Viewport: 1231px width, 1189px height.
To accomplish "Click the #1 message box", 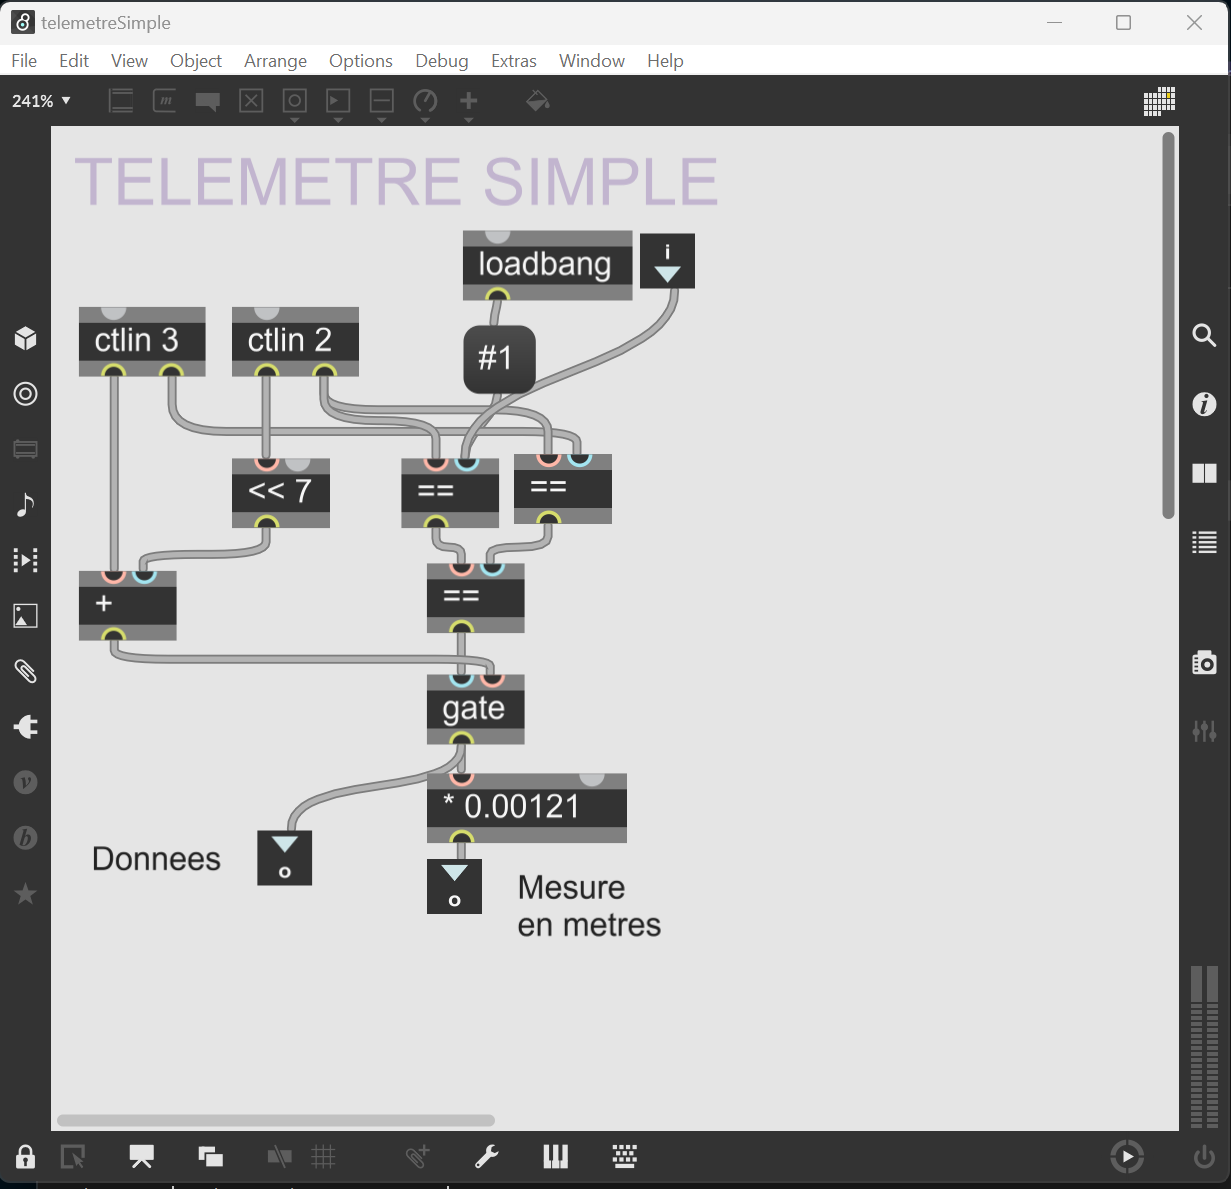I will click(x=499, y=359).
